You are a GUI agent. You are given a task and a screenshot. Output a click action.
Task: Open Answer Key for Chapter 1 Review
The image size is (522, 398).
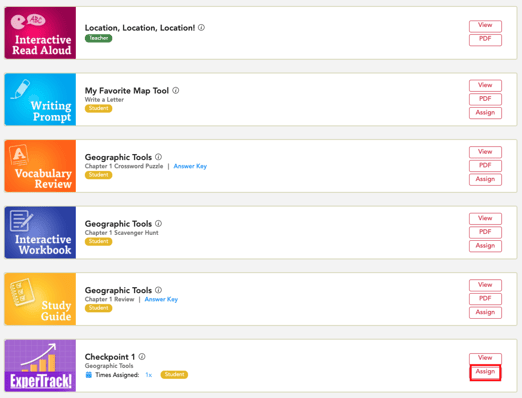161,299
